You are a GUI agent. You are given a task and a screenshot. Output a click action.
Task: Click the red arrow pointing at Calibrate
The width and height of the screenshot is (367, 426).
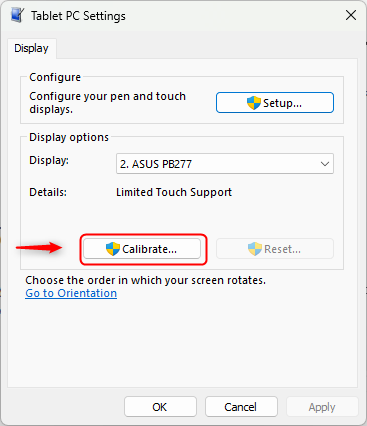pos(39,247)
